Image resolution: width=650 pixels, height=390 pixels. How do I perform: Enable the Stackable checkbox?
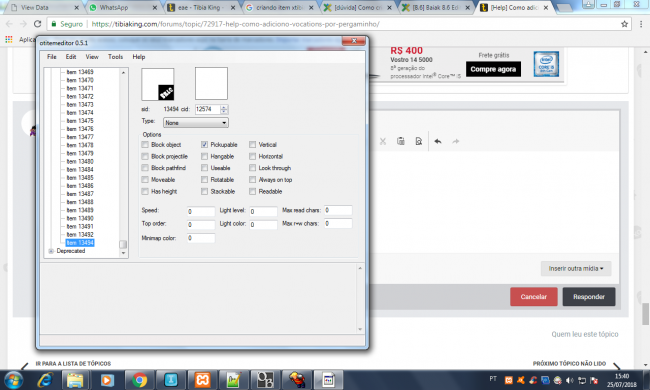204,191
